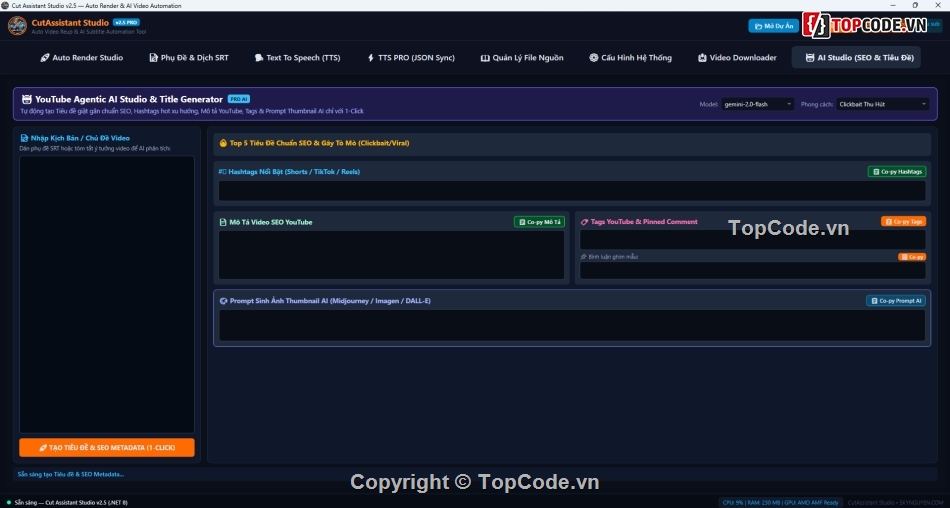Click the pin icon beside Bình luận ghim mẫu
This screenshot has width=950, height=508.
[x=583, y=257]
